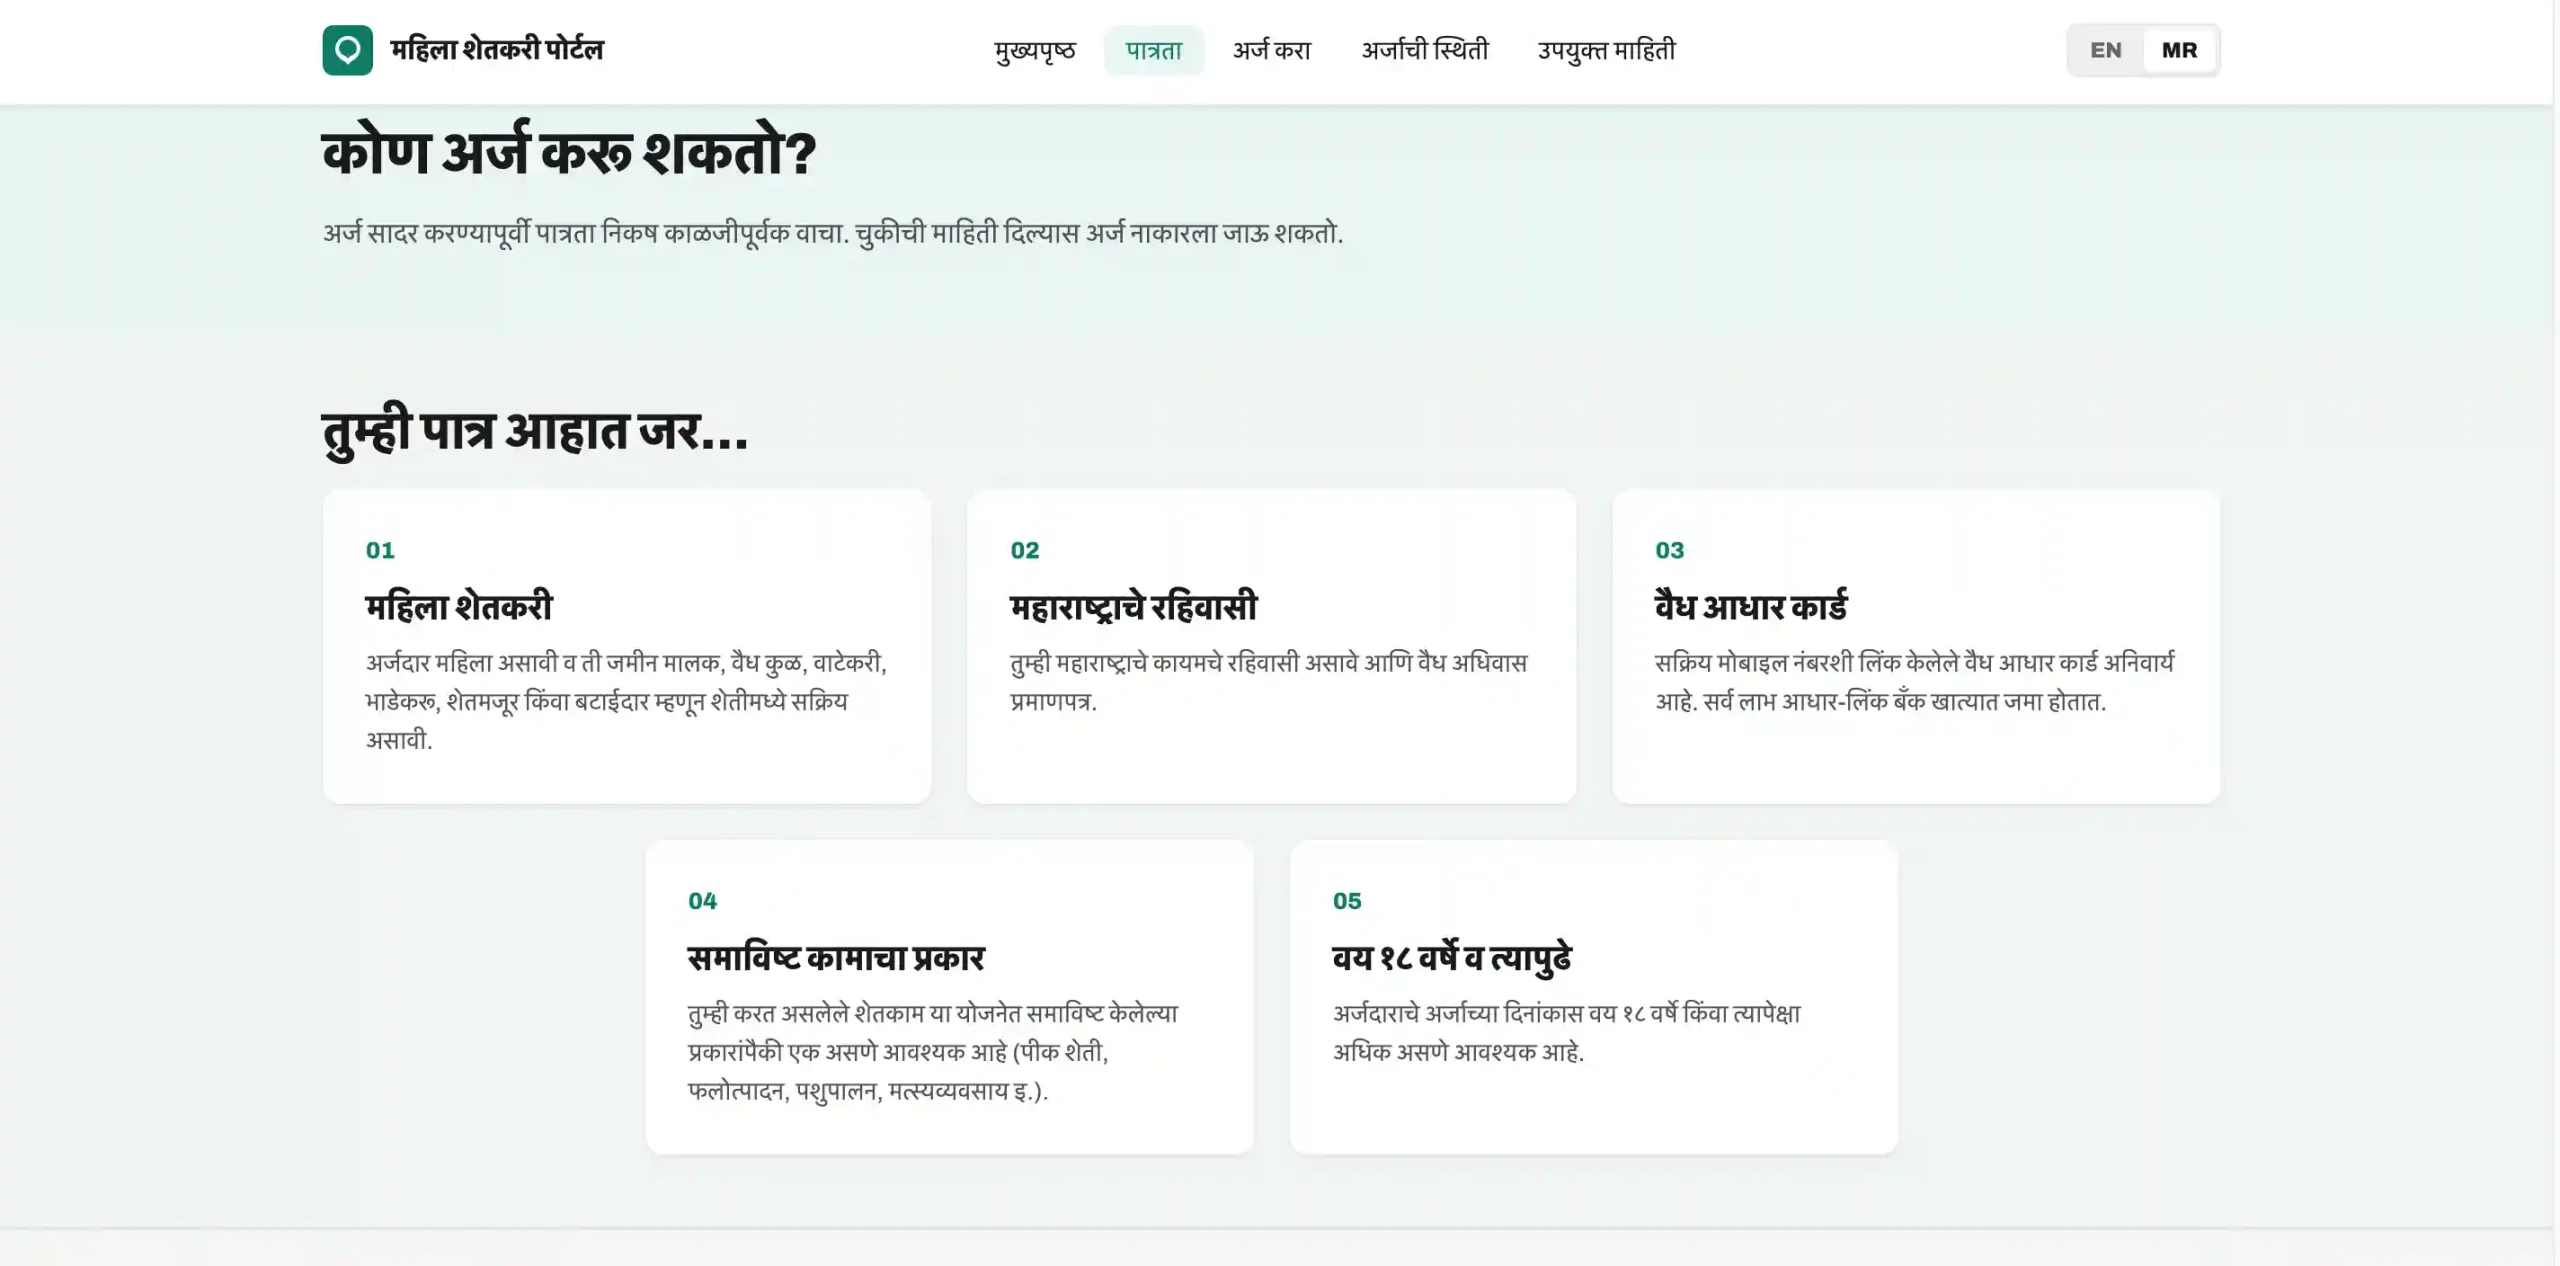The width and height of the screenshot is (2560, 1266).
Task: Select the महिला शेतकरी card title
Action: point(459,606)
